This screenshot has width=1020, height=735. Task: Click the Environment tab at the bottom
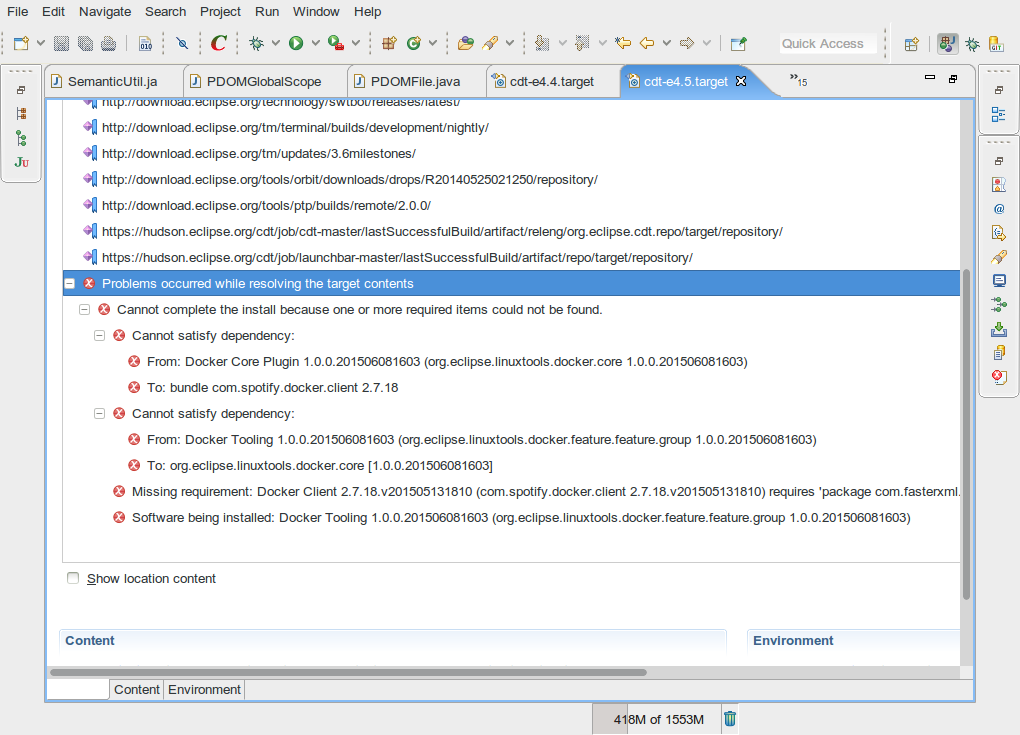pos(204,689)
